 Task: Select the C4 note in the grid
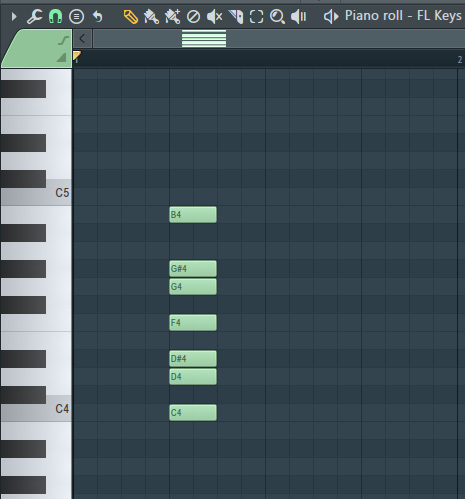point(193,412)
